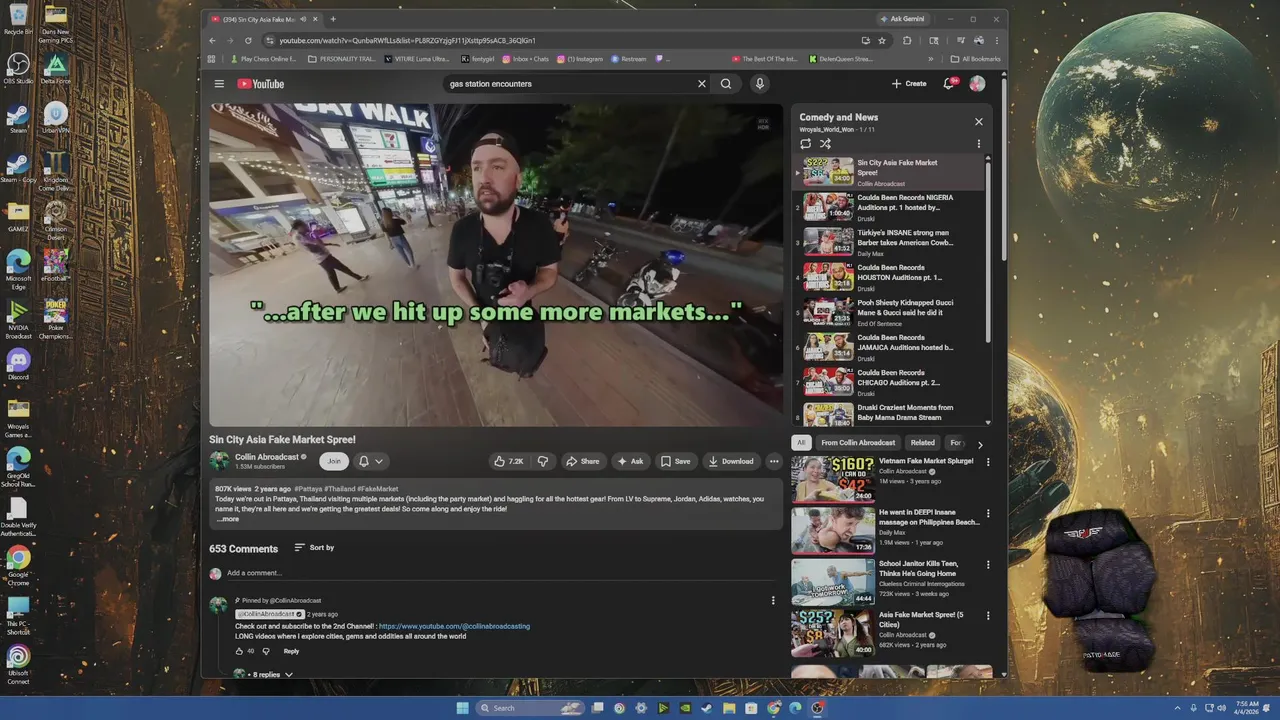Image resolution: width=1280 pixels, height=720 pixels.
Task: Open the subscription notification bell dropdown
Action: 371,461
